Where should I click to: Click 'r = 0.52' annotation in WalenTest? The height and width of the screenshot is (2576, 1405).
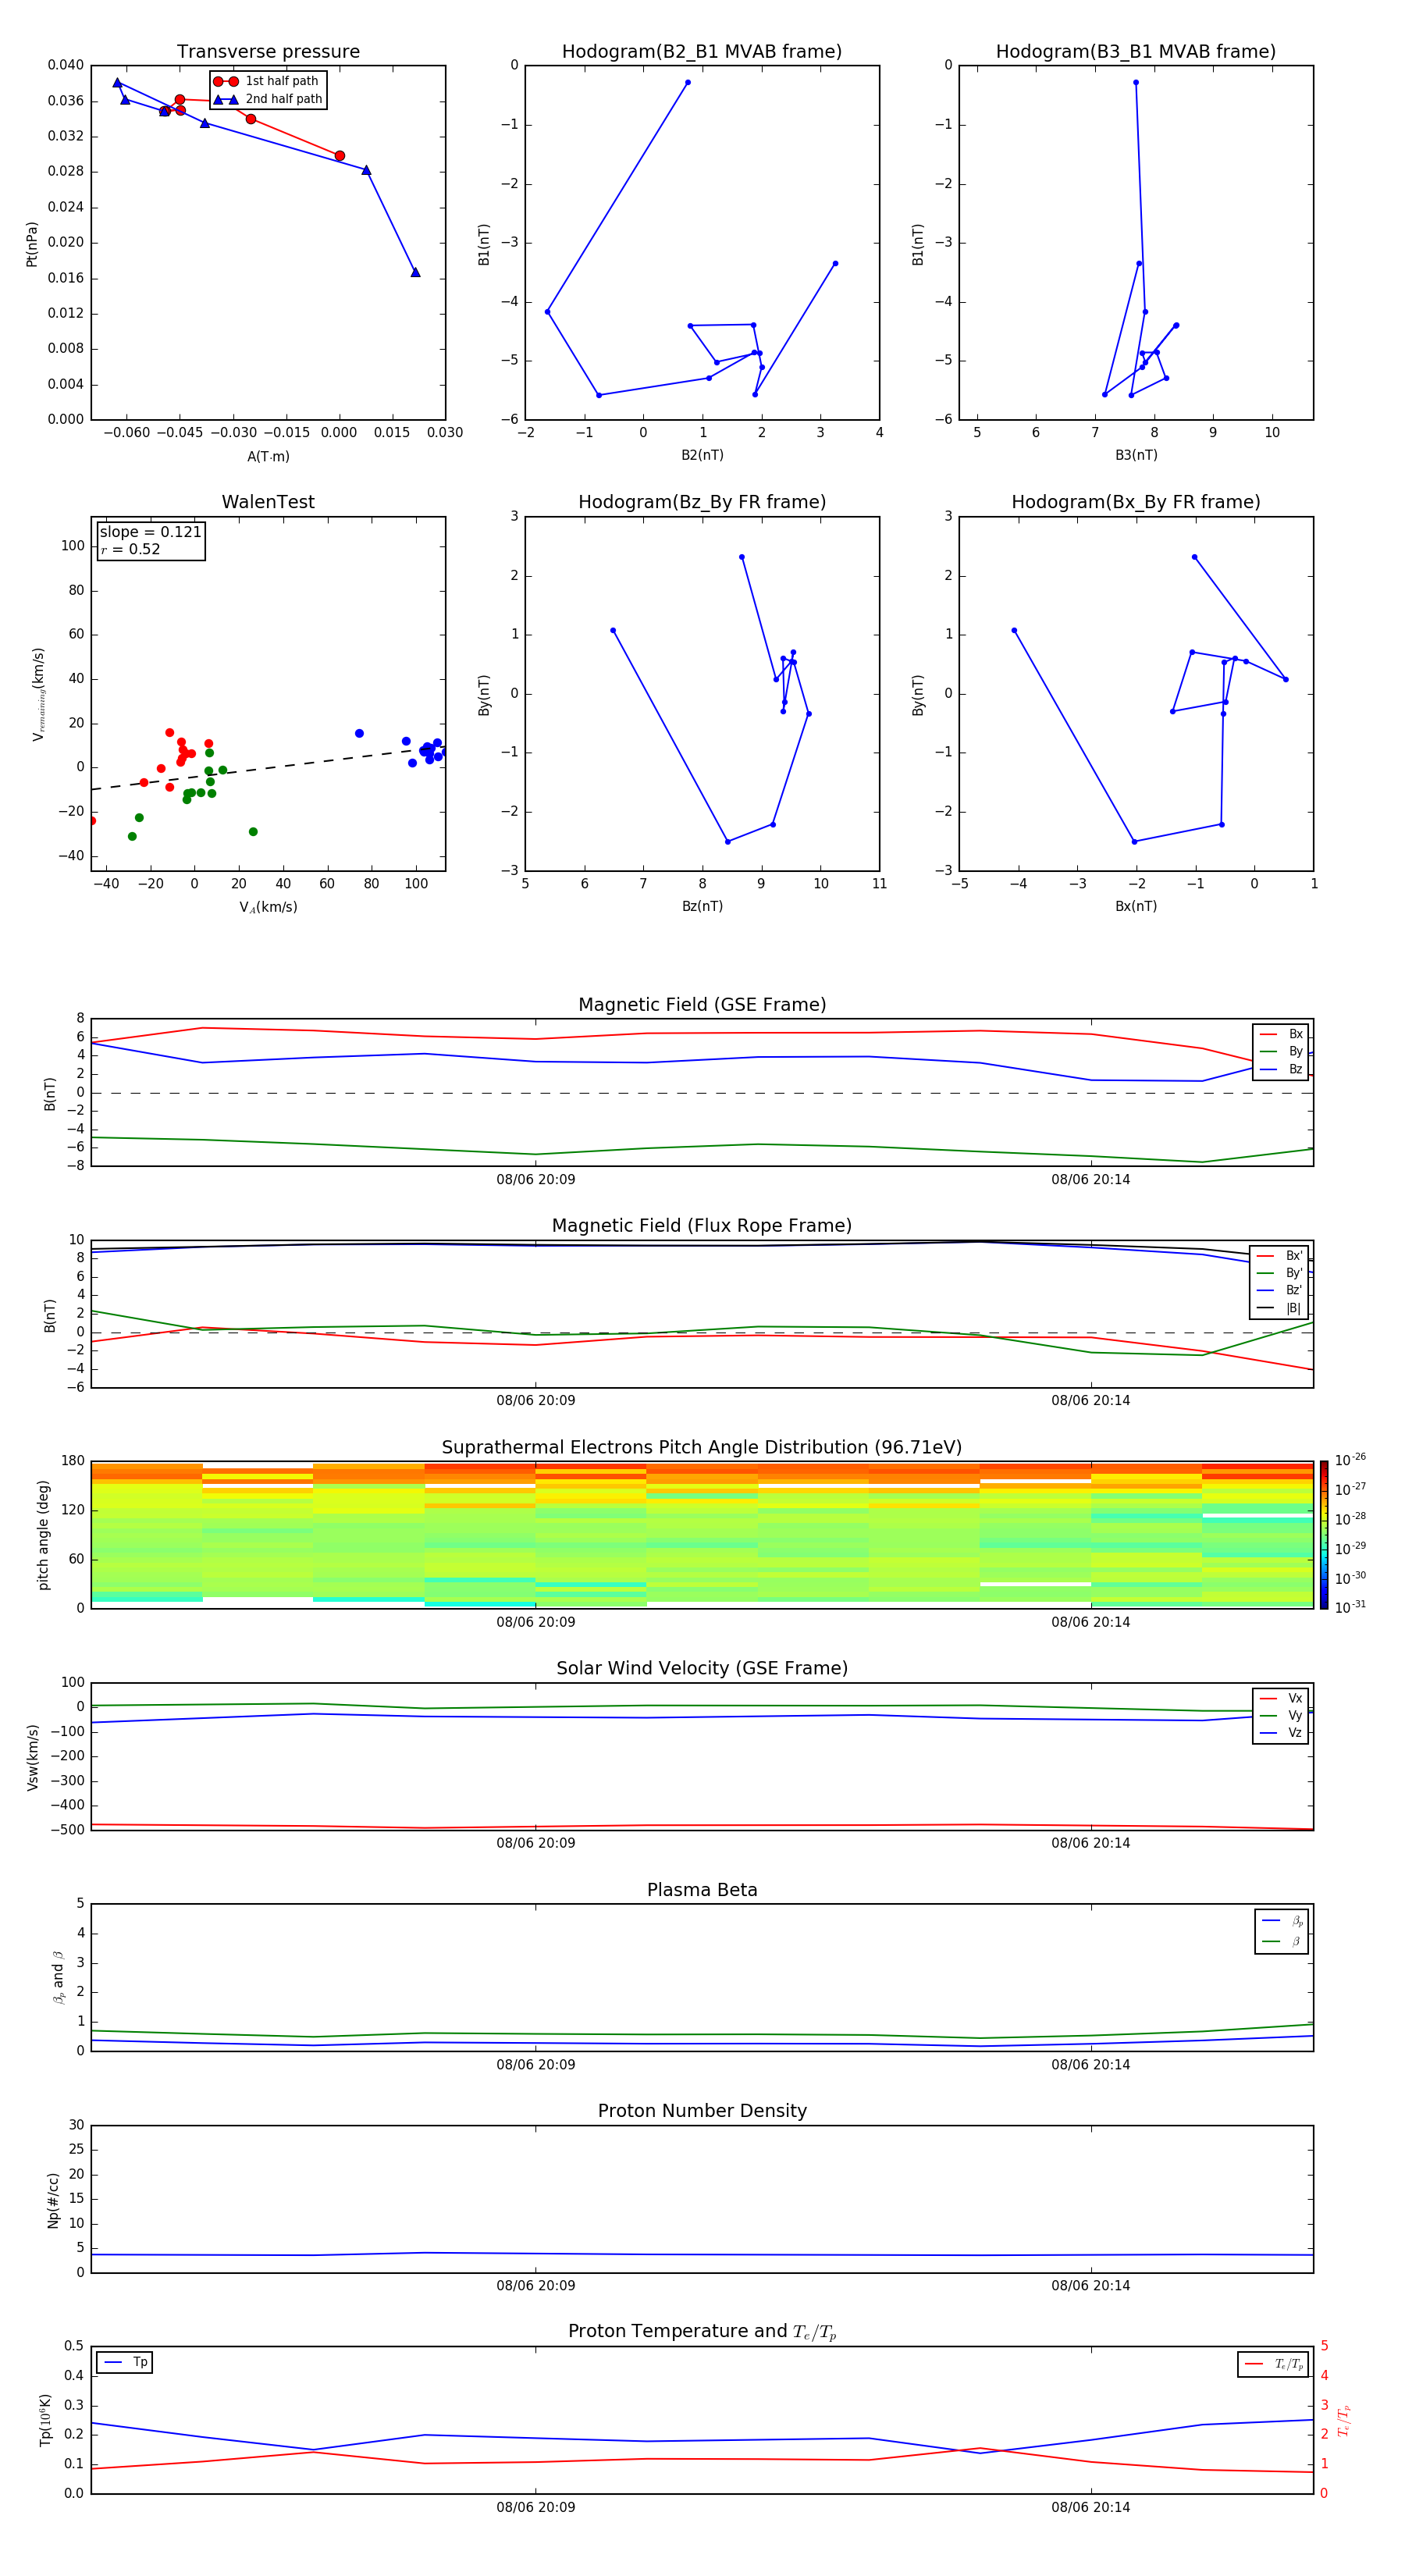(x=130, y=549)
